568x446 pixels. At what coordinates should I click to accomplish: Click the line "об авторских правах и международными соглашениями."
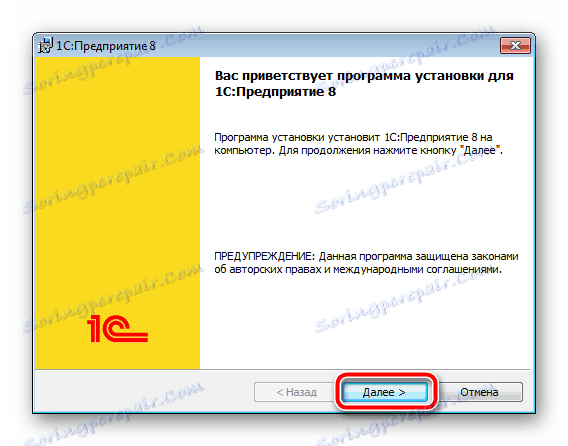coord(358,270)
